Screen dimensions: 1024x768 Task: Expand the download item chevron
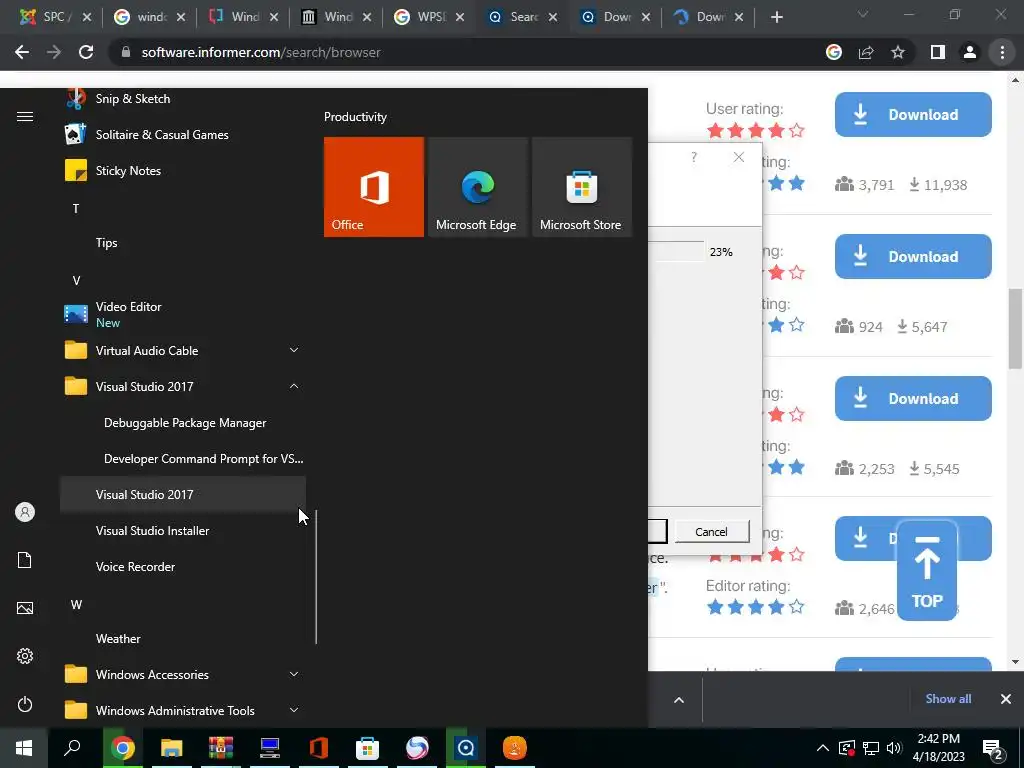pos(679,700)
